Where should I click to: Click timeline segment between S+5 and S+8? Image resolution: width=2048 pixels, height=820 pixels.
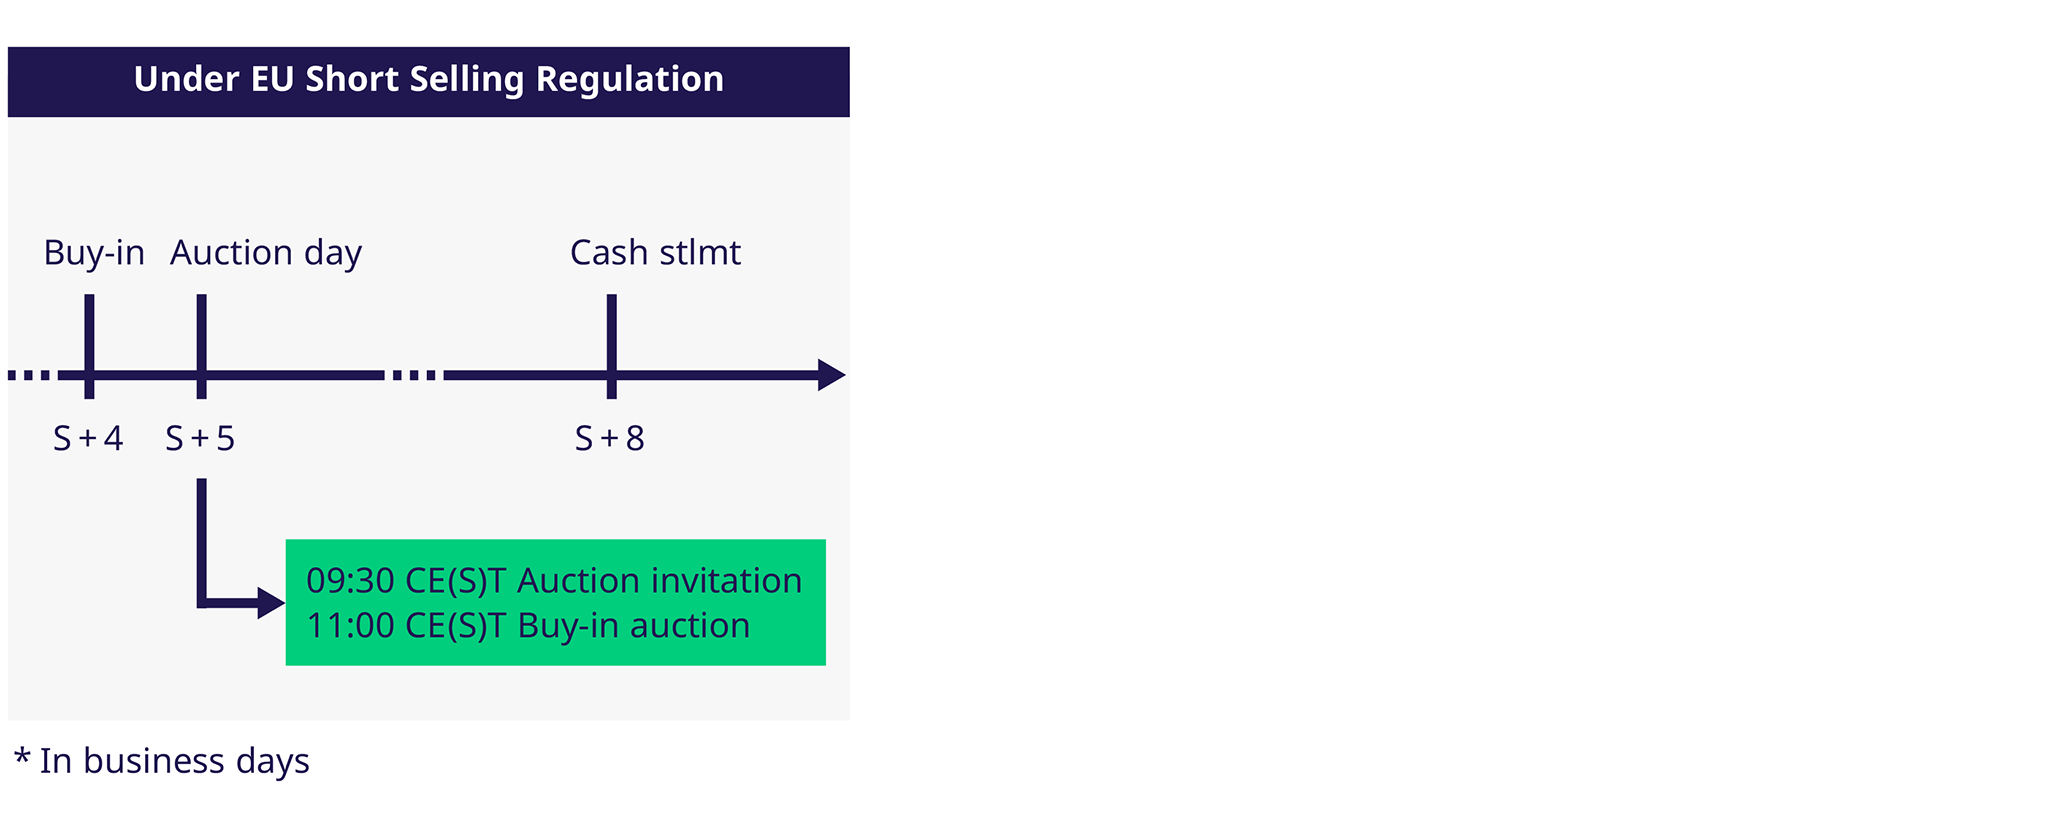[x=408, y=375]
